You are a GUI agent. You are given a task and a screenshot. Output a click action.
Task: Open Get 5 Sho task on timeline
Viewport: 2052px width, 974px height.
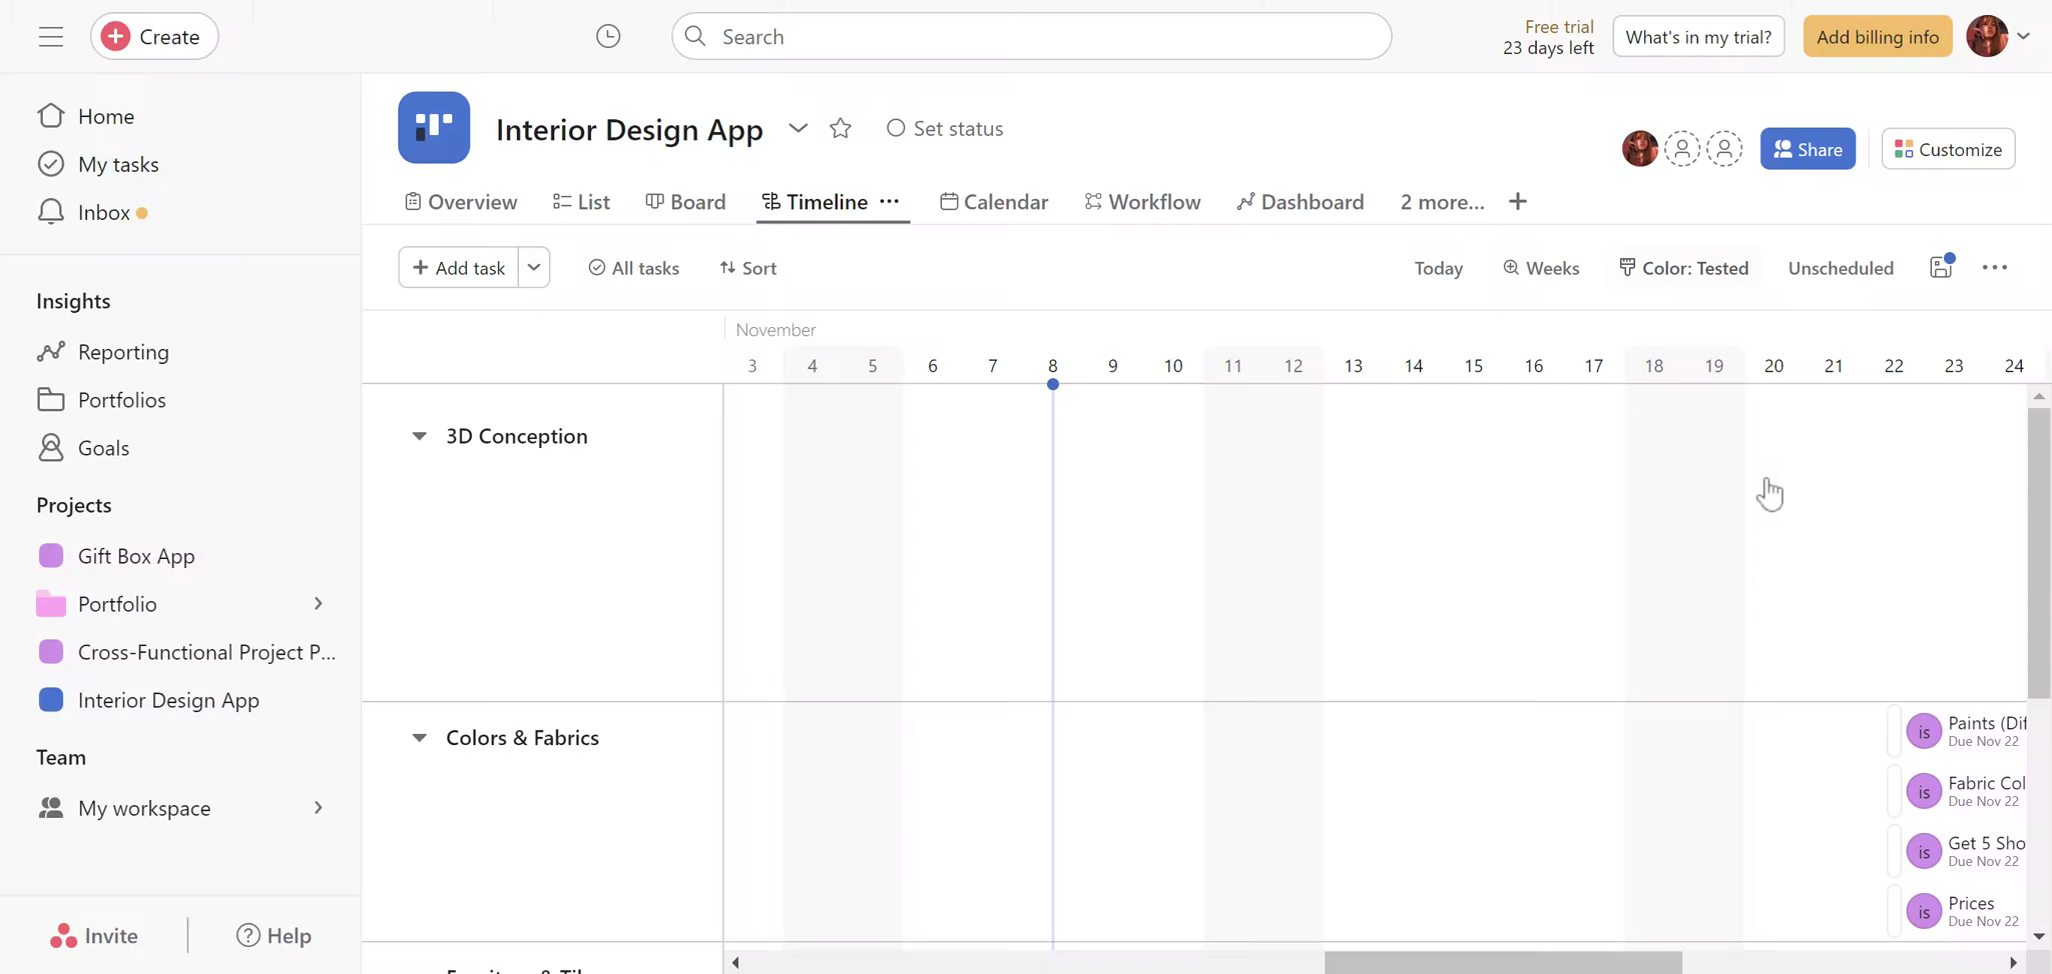1959,851
